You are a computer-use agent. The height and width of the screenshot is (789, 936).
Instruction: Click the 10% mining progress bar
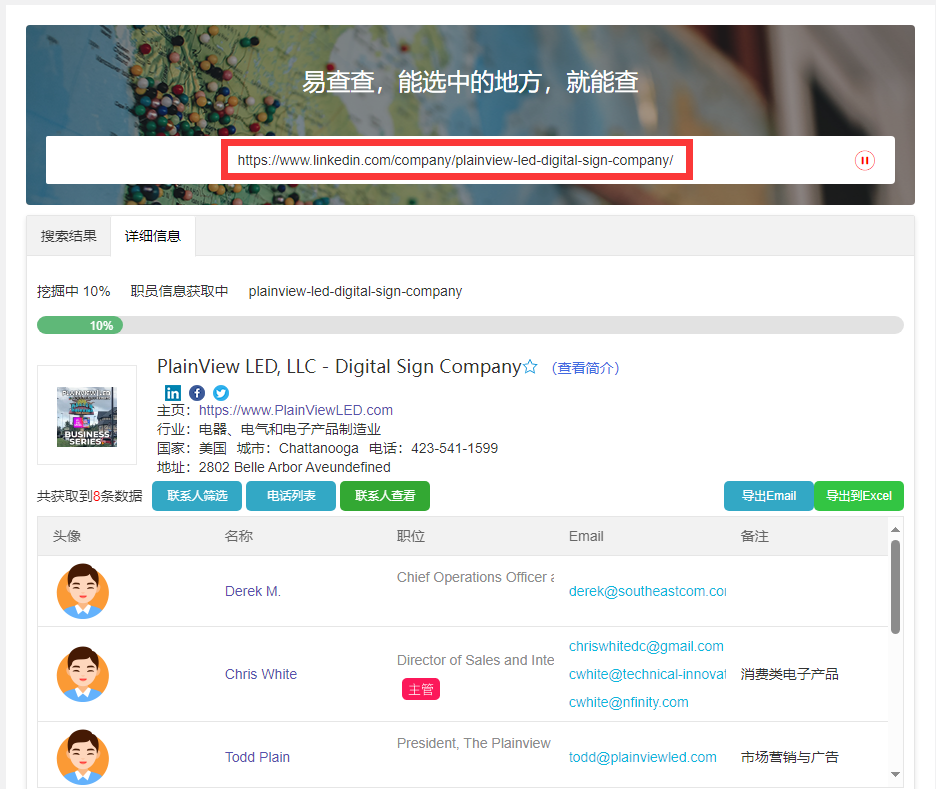point(470,325)
